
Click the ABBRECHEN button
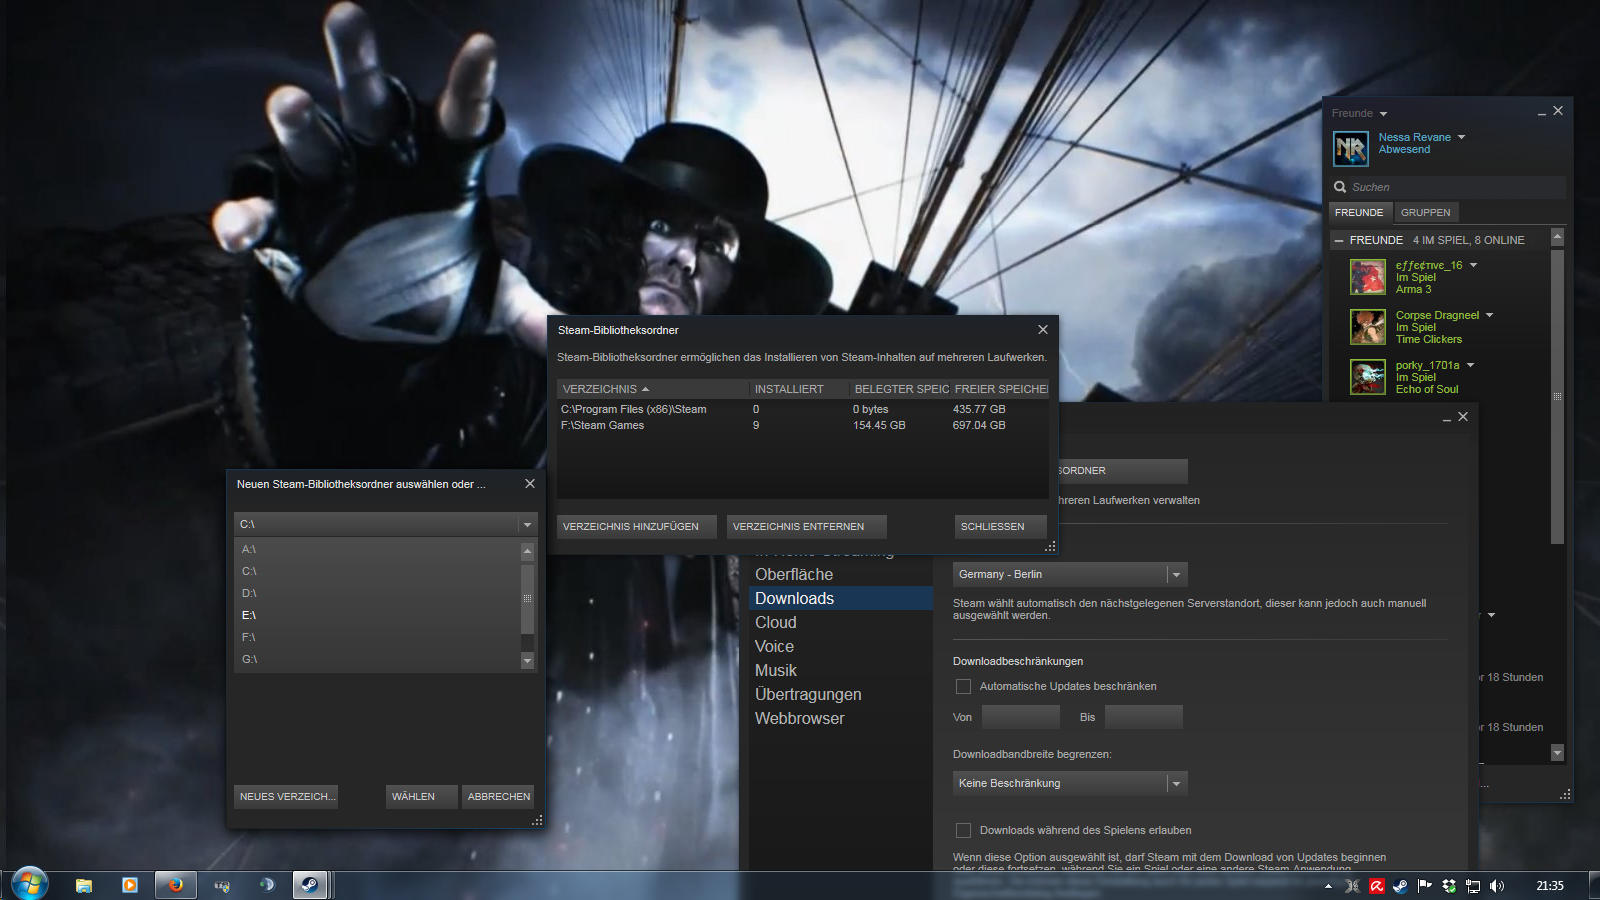499,796
